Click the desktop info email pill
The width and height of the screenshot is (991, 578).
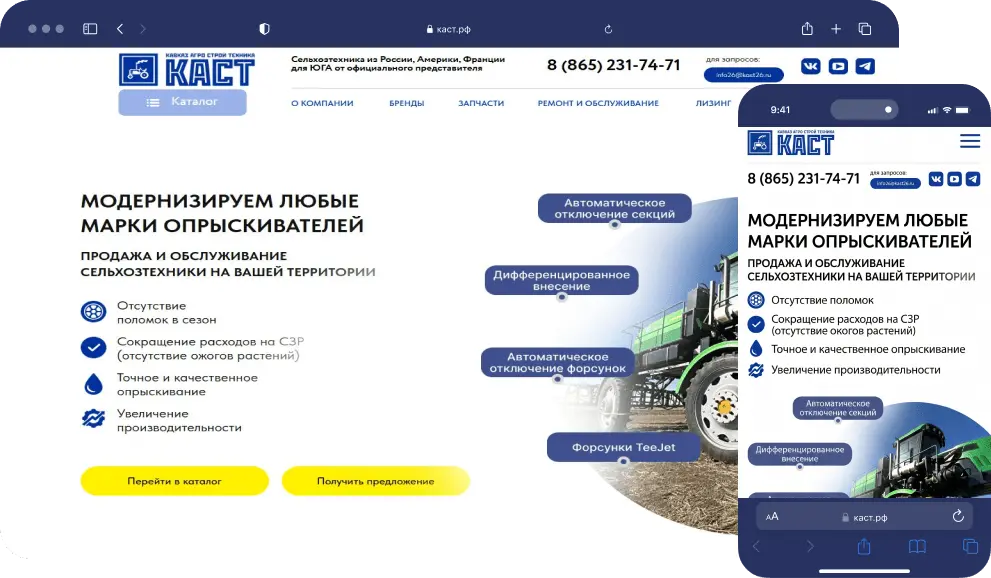[x=743, y=75]
